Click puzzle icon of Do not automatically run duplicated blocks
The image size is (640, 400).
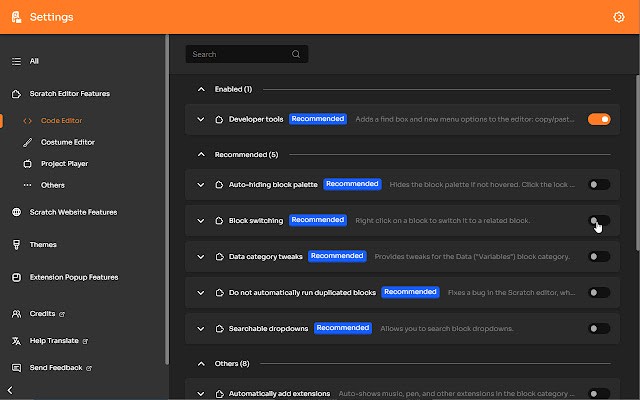point(219,293)
